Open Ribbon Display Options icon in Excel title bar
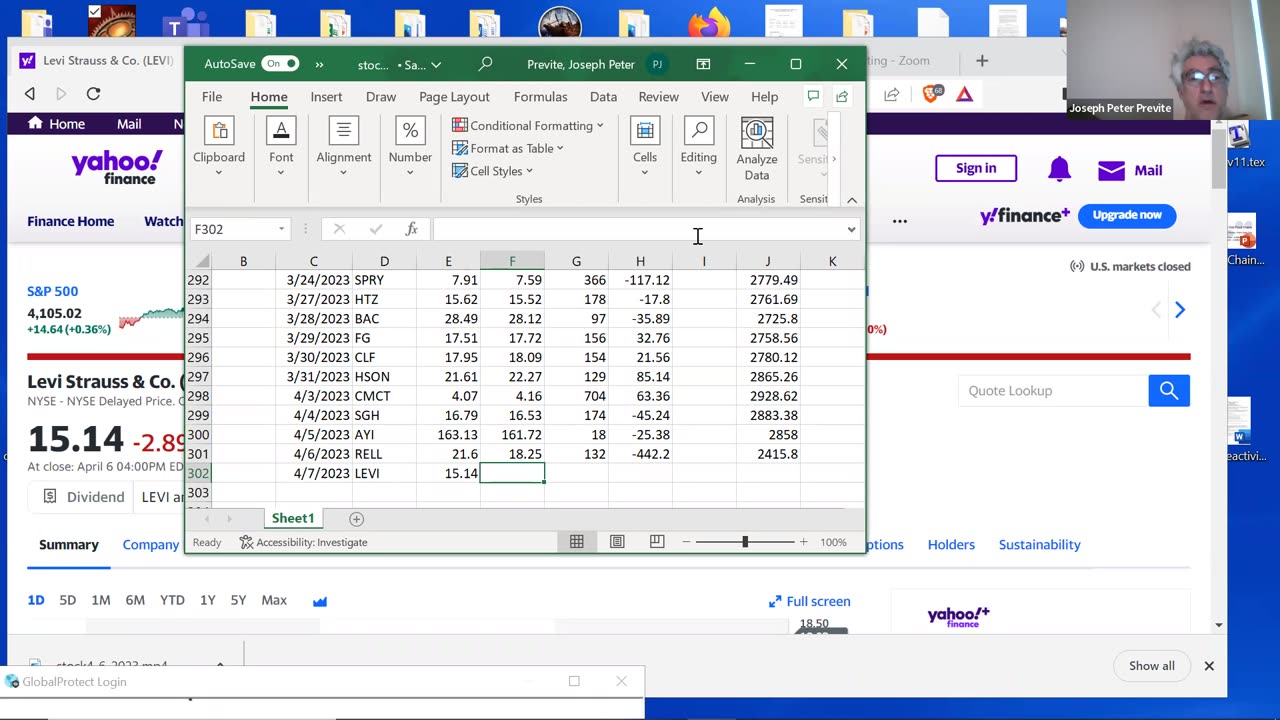Viewport: 1280px width, 720px height. [x=703, y=64]
